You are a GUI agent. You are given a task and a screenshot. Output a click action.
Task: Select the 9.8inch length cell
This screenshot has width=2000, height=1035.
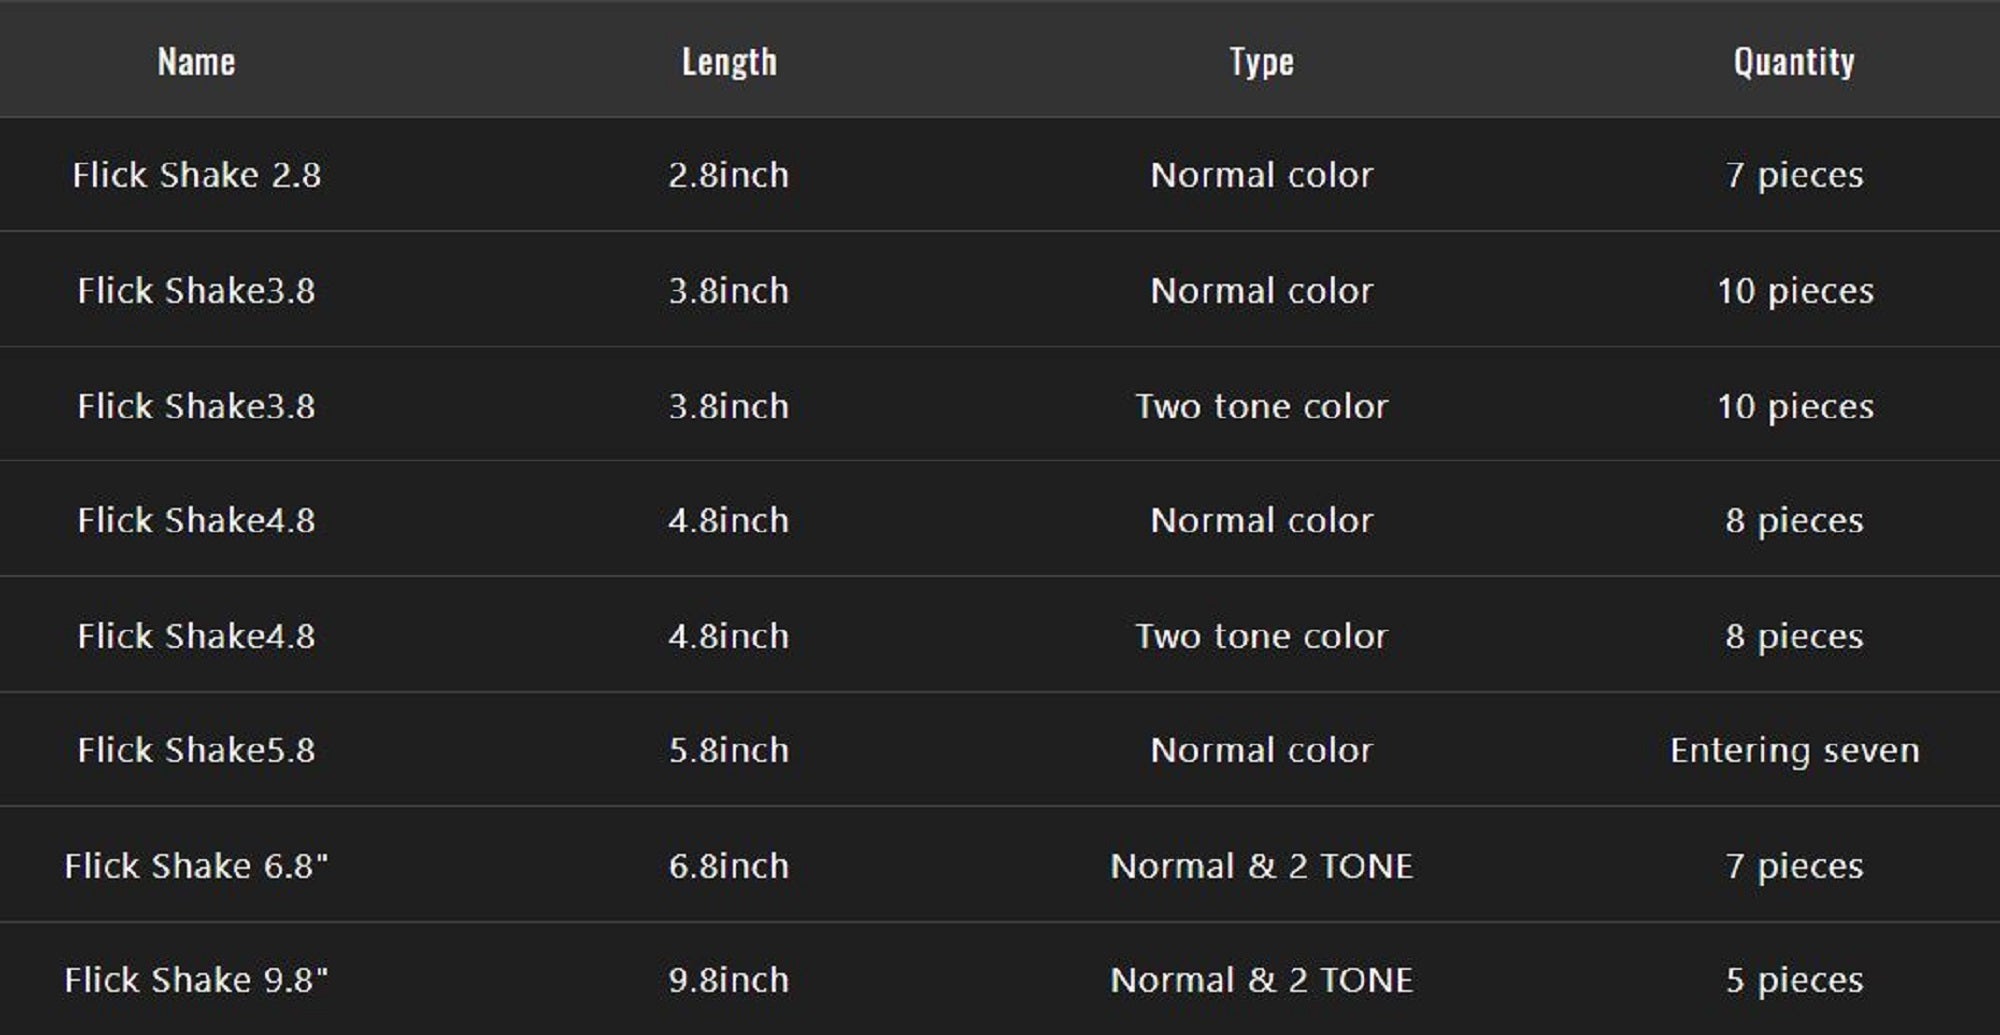[729, 980]
